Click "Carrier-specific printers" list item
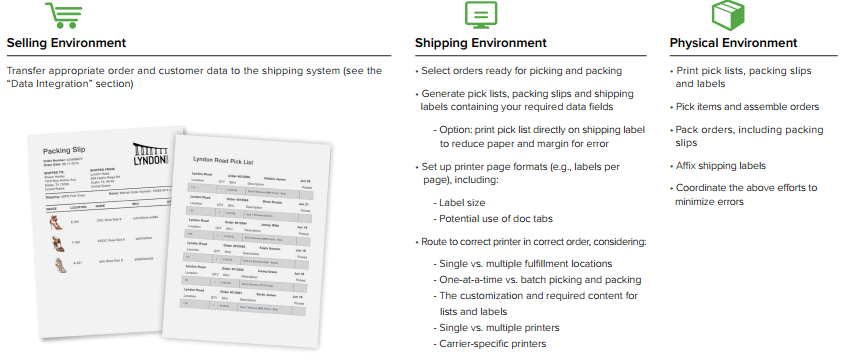 coord(490,344)
